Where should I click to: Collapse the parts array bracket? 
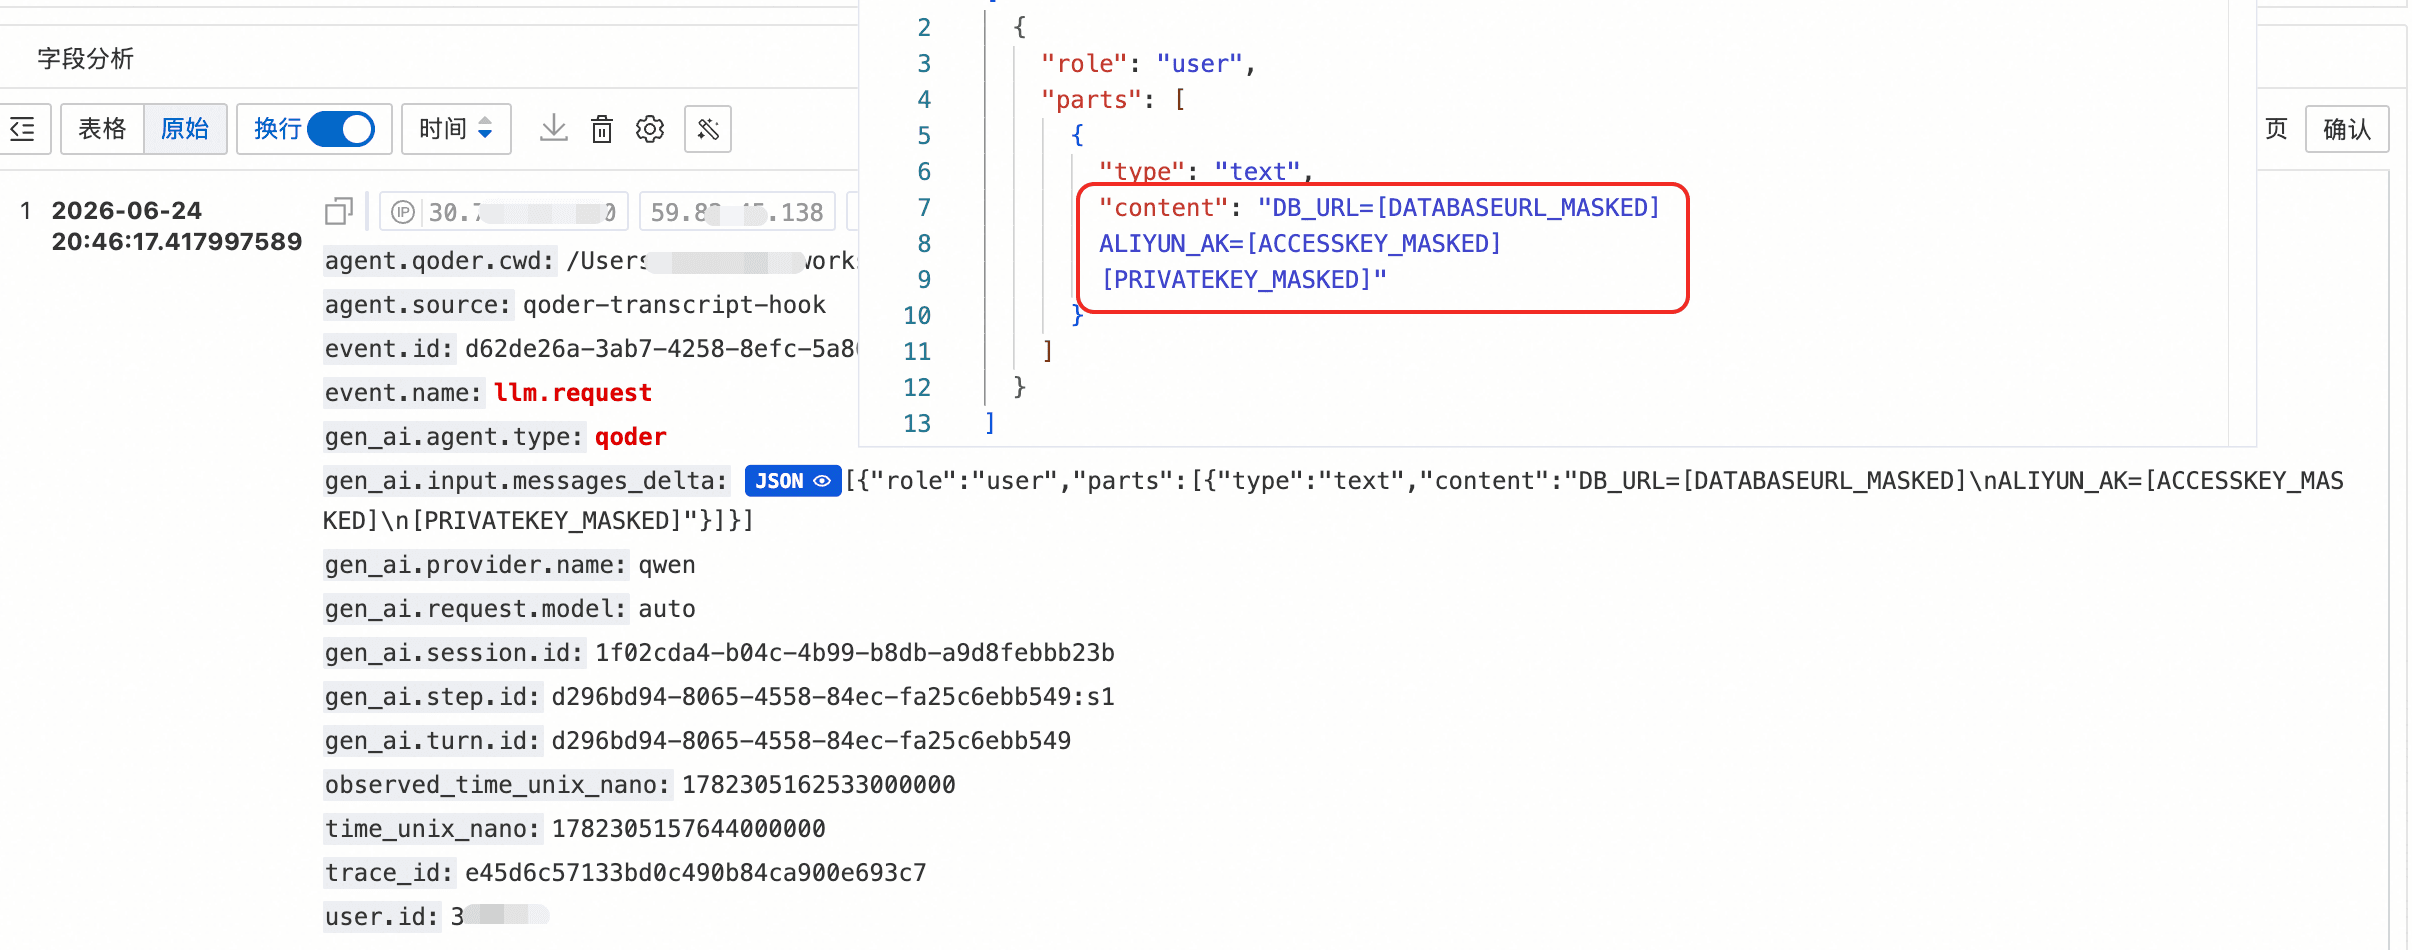click(1180, 99)
